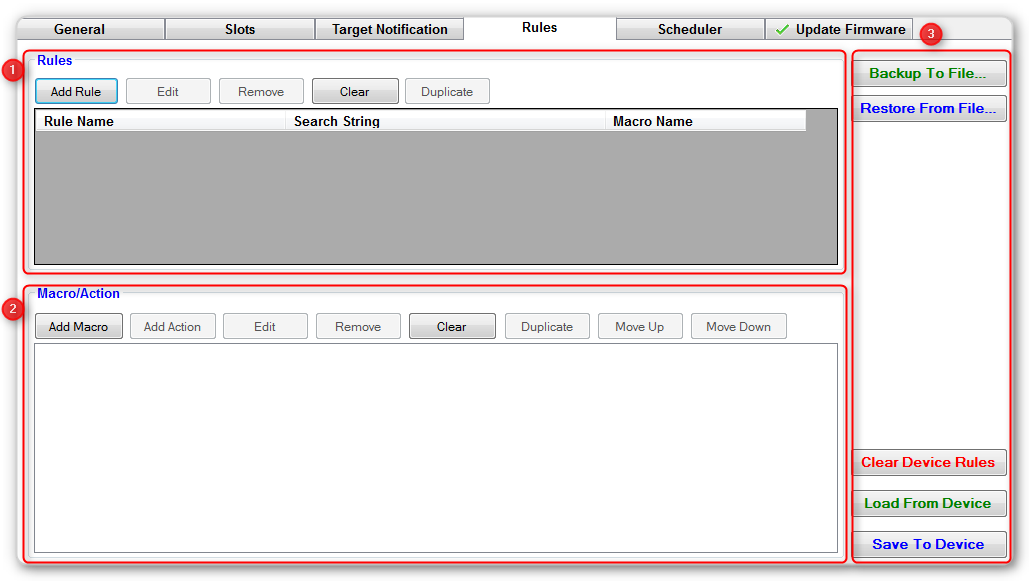Open the Slots tab
1029x581 pixels.
coord(240,30)
